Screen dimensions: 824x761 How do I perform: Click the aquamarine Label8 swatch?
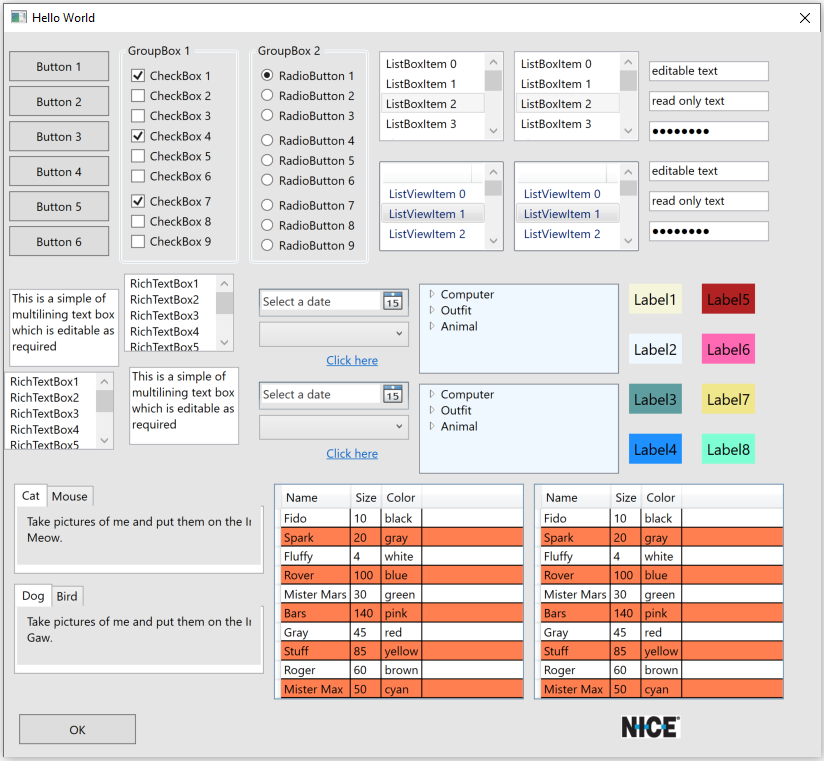(728, 449)
